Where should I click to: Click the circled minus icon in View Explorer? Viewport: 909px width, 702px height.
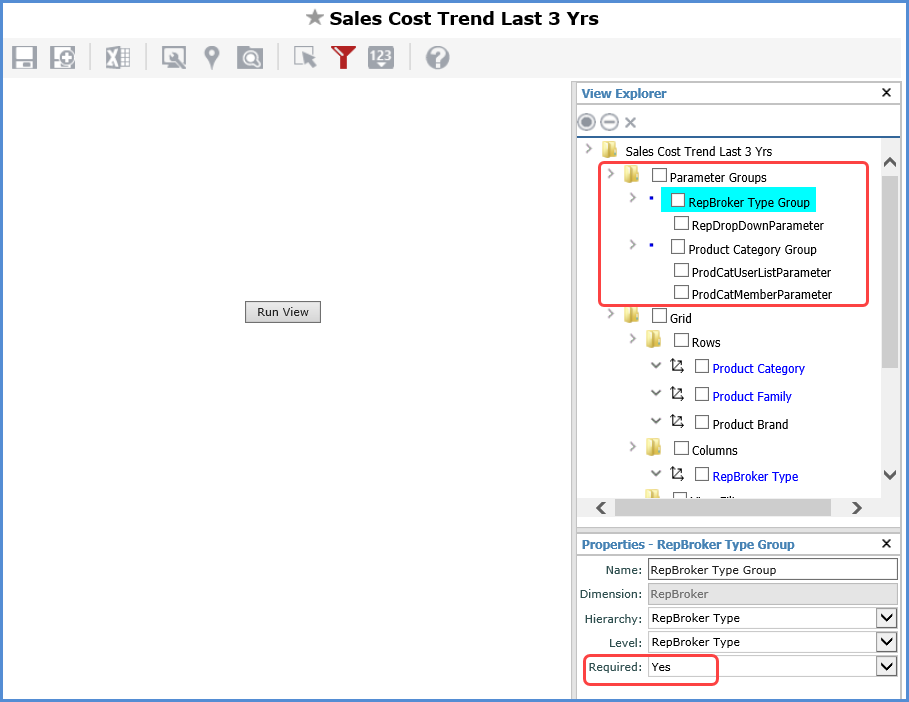point(609,122)
